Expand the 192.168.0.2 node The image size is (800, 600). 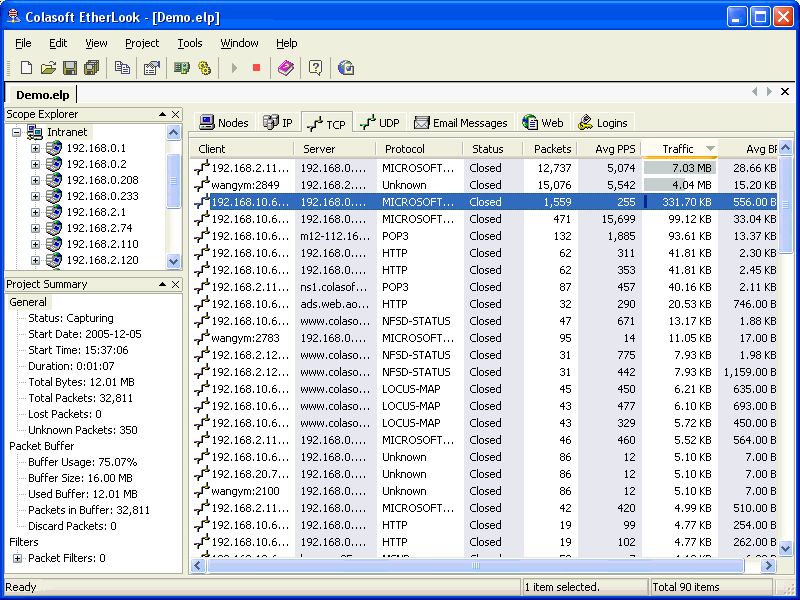[x=35, y=164]
